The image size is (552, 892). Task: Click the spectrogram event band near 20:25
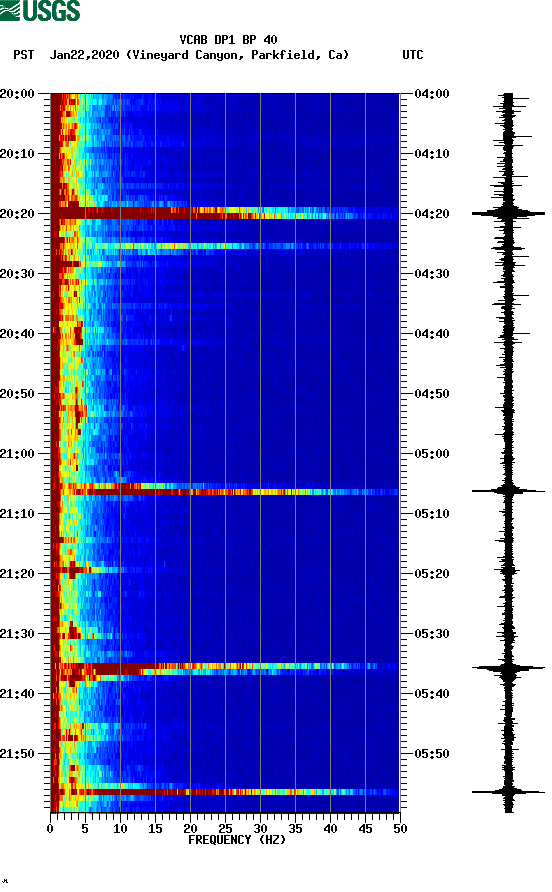[225, 246]
